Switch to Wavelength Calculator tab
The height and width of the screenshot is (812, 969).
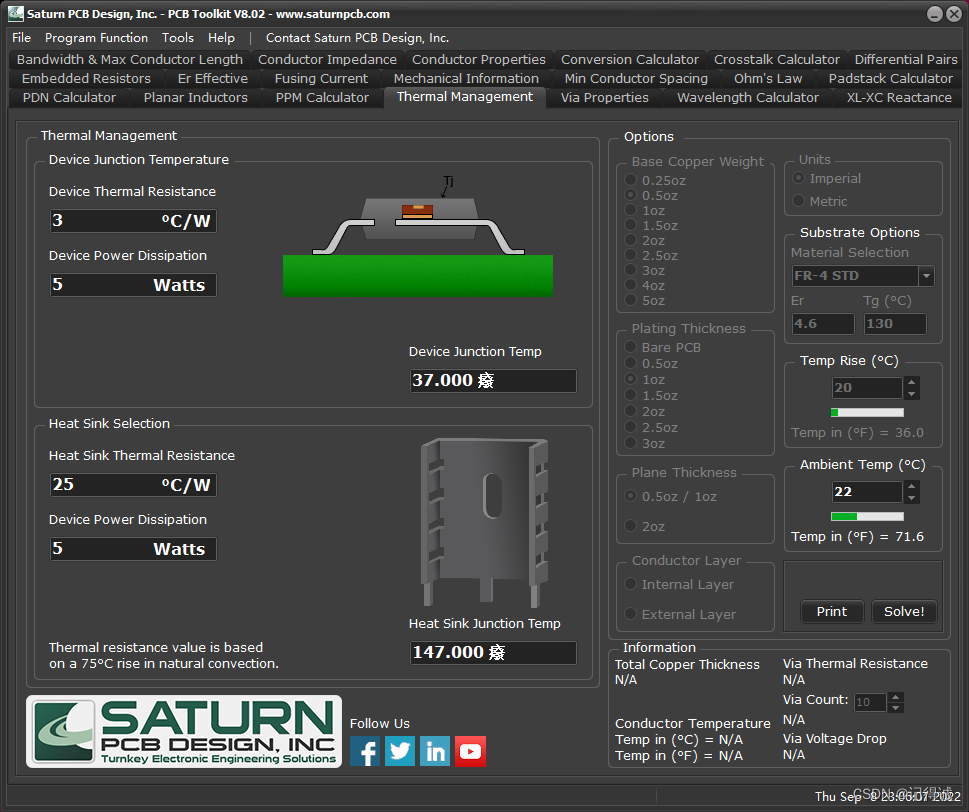point(748,98)
